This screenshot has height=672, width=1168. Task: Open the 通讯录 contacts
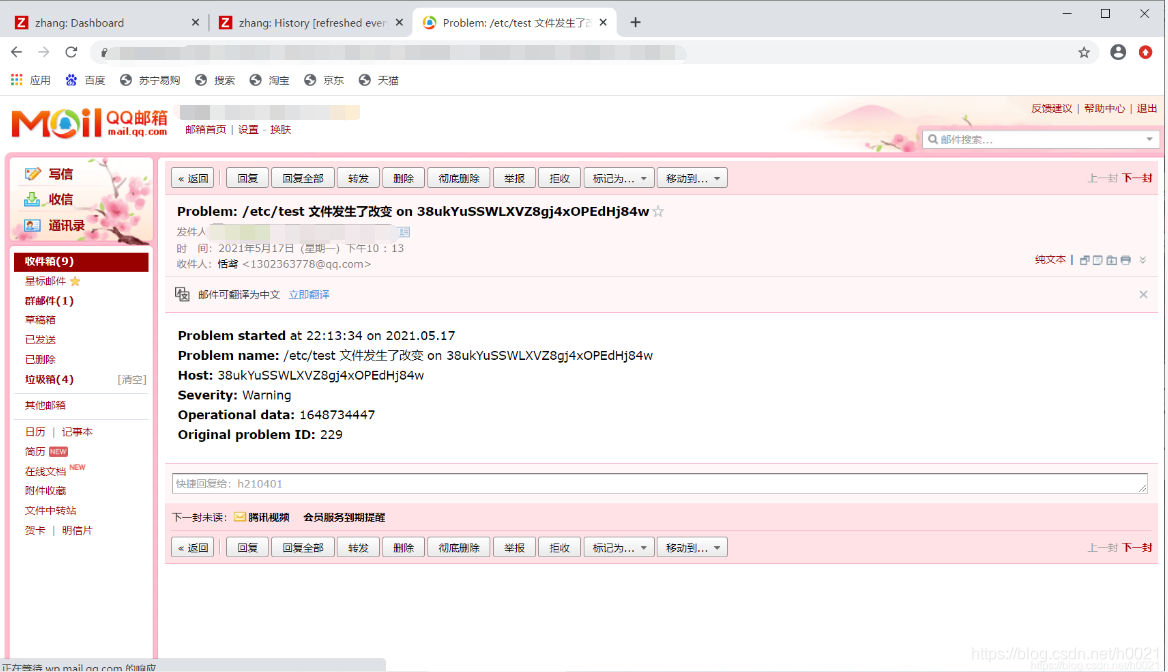[x=54, y=225]
